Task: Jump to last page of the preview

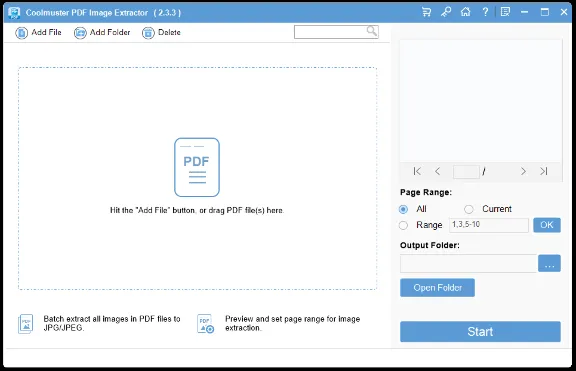Action: click(544, 171)
